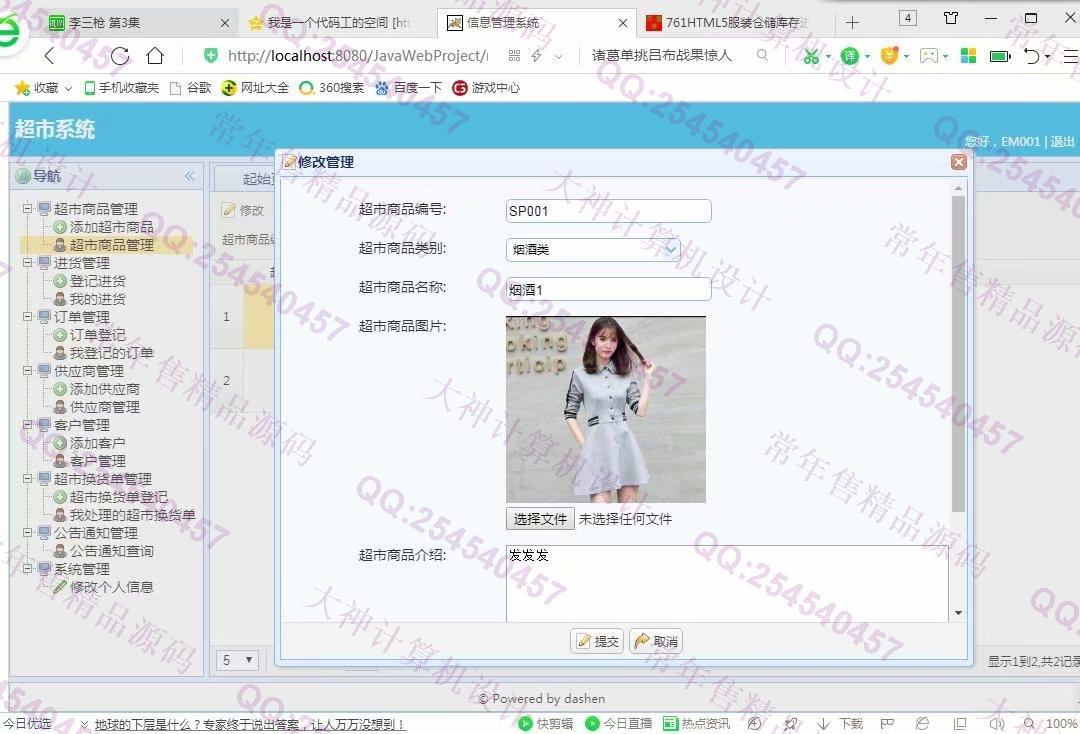The height and width of the screenshot is (734, 1080).
Task: Click the 提交 button
Action: [x=597, y=641]
